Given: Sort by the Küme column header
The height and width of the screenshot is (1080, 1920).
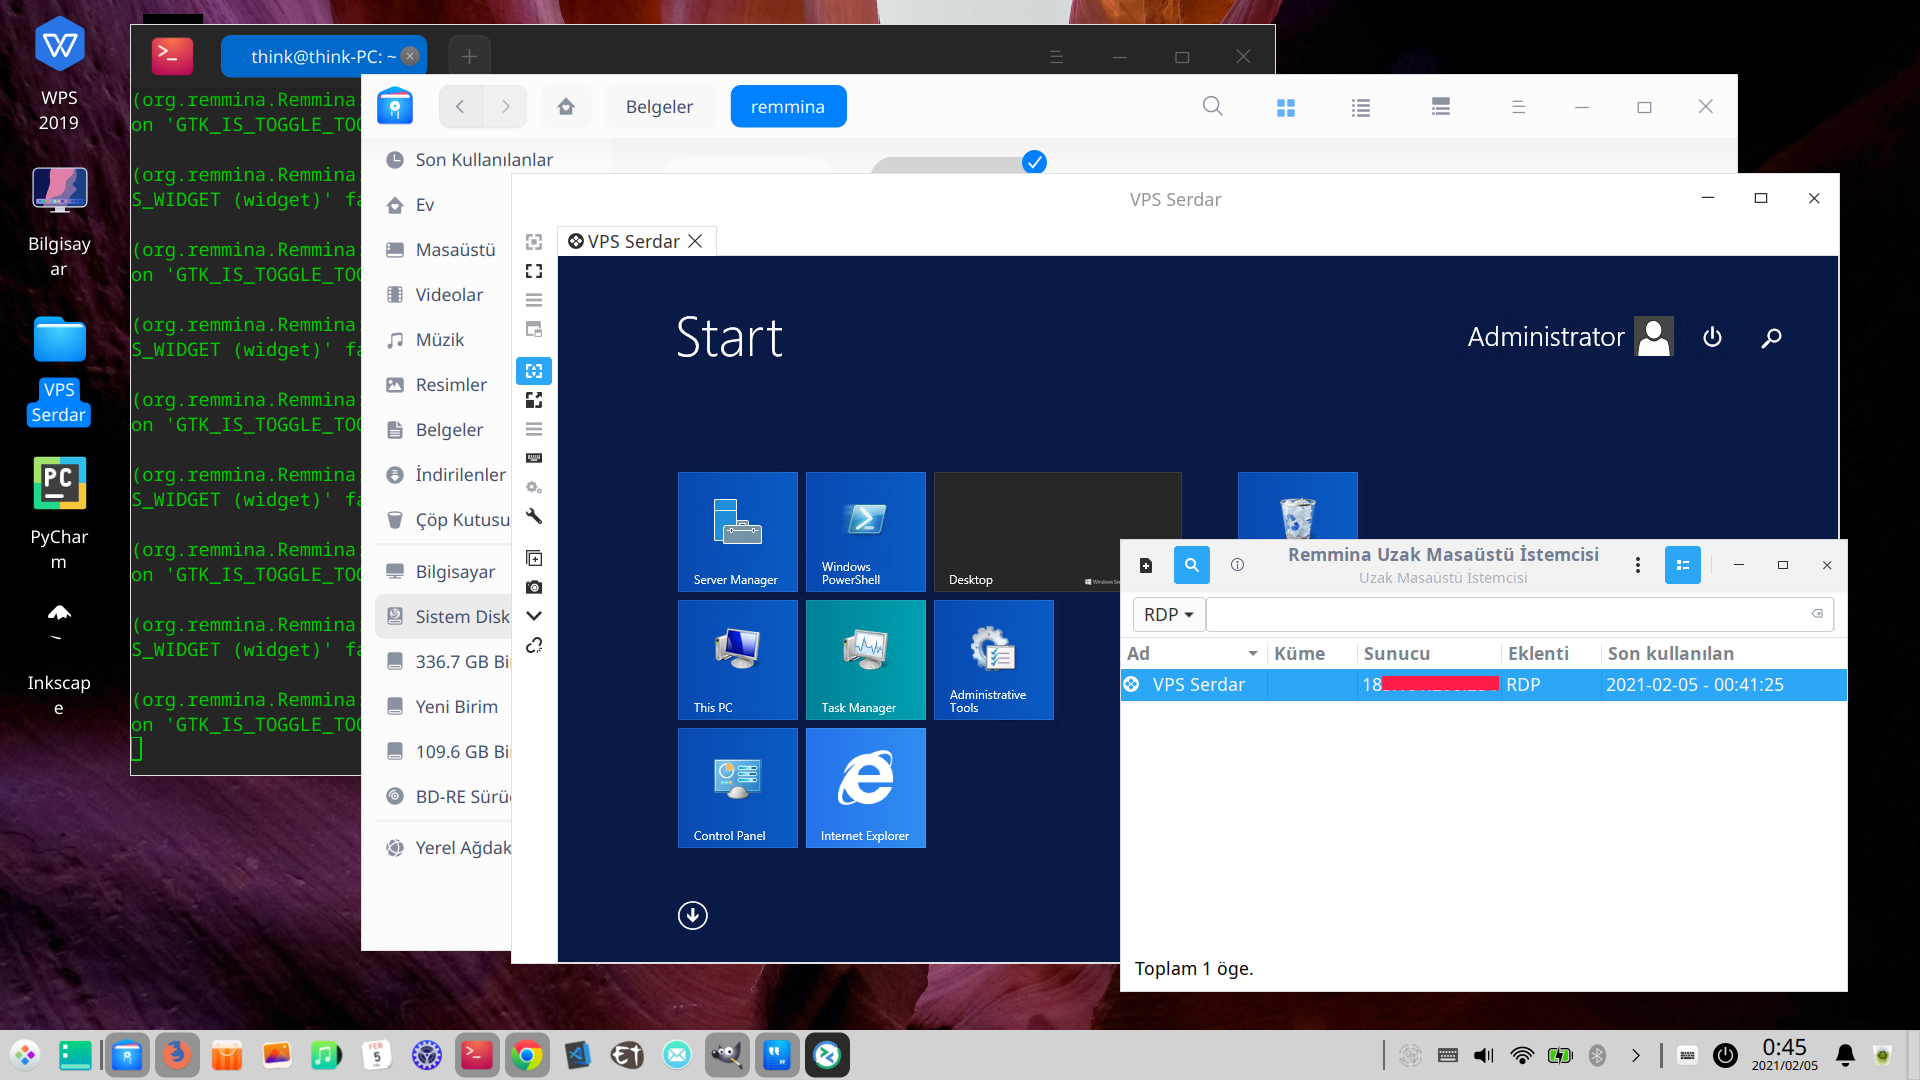Looking at the screenshot, I should click(x=1311, y=653).
